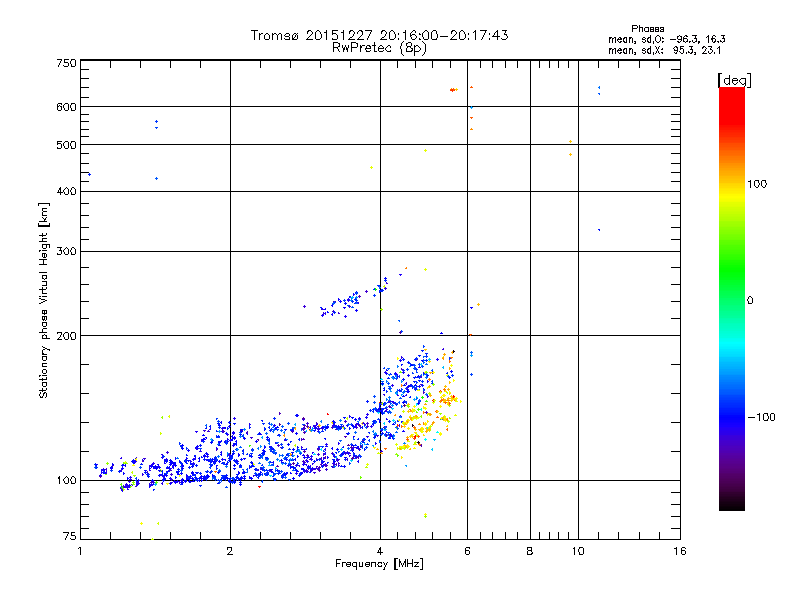Click the 'Stationary phase Virtual Height [km]' axis label

click(x=44, y=300)
